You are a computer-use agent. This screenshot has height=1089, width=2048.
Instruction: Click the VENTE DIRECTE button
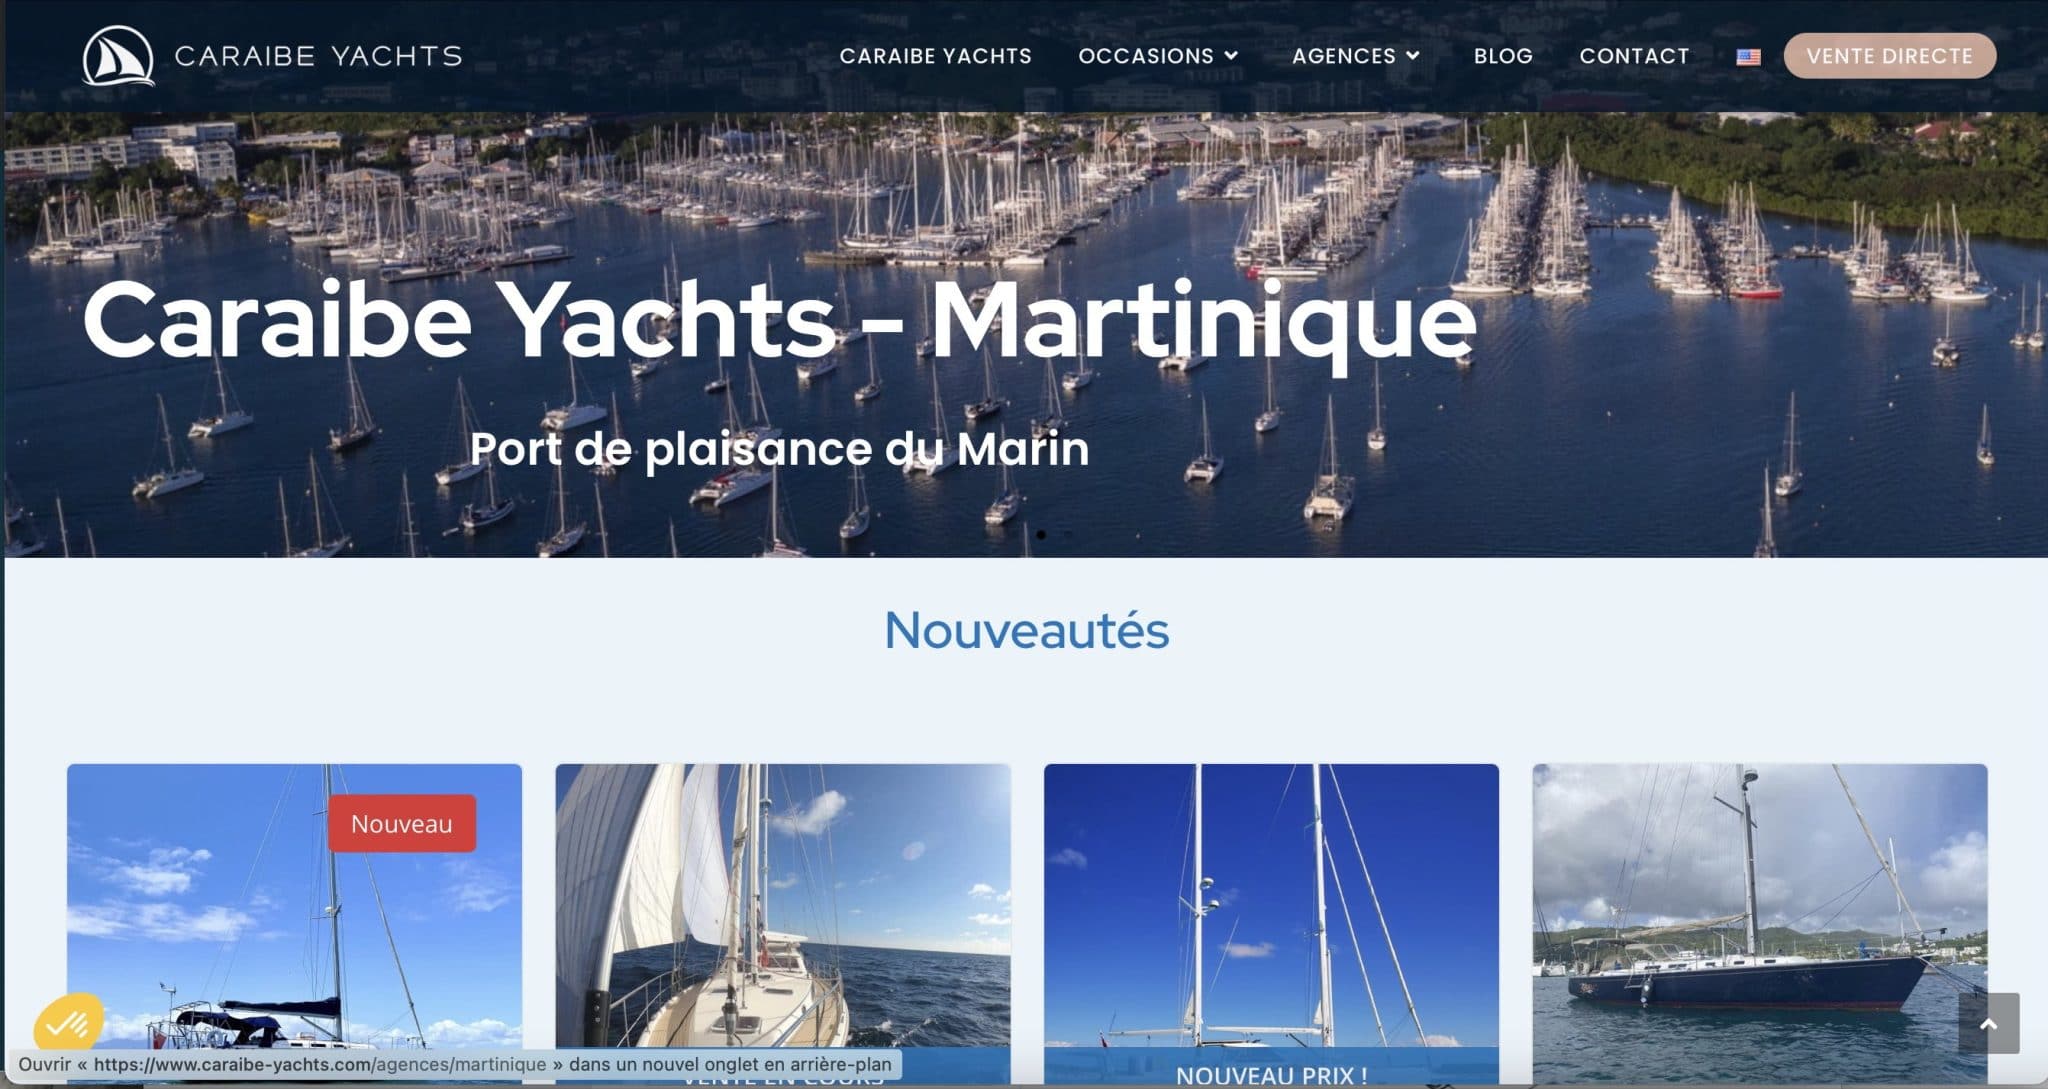[x=1890, y=56]
